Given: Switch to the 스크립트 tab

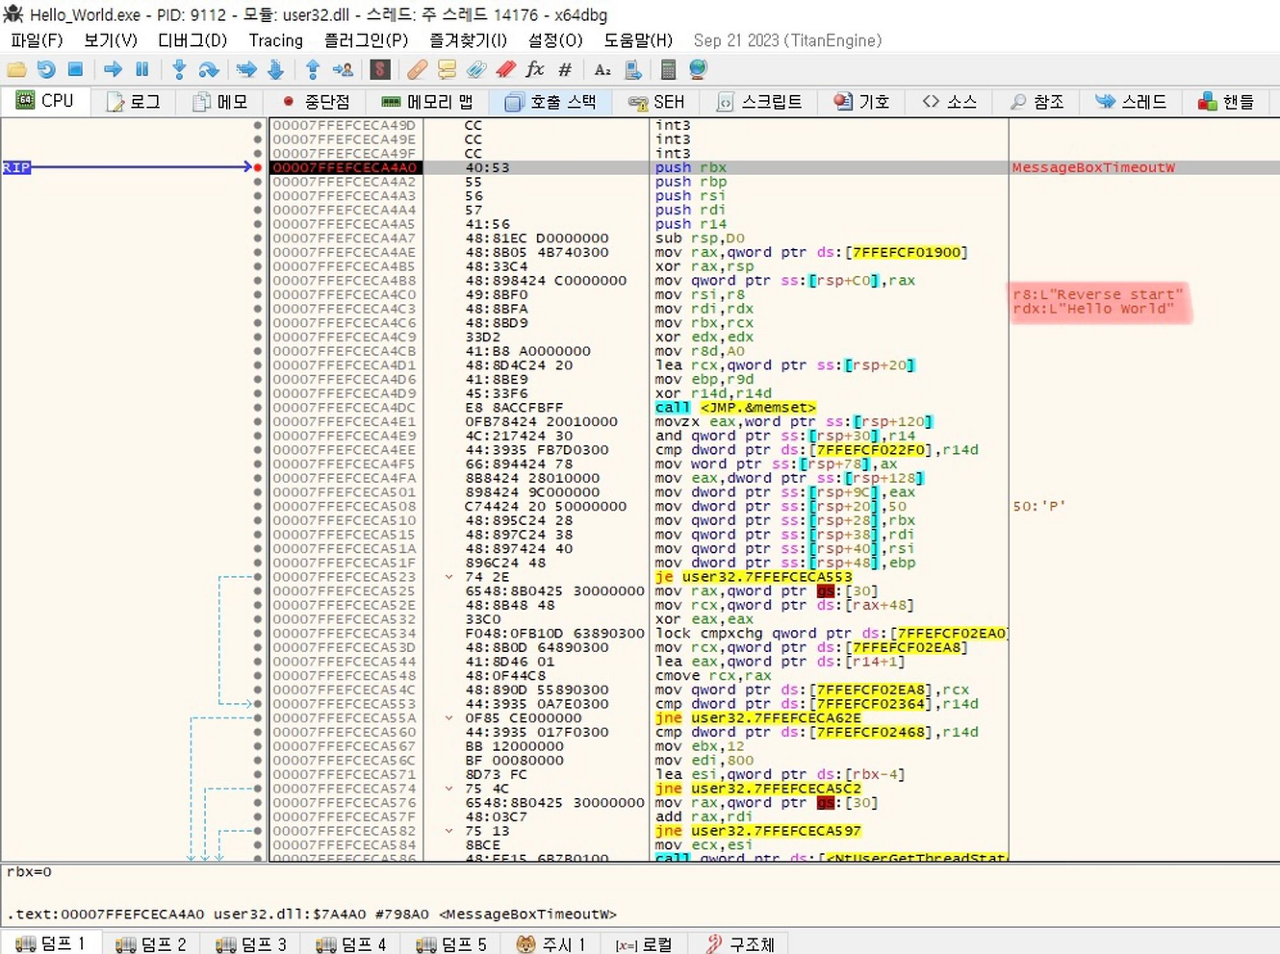Looking at the screenshot, I should [x=760, y=101].
